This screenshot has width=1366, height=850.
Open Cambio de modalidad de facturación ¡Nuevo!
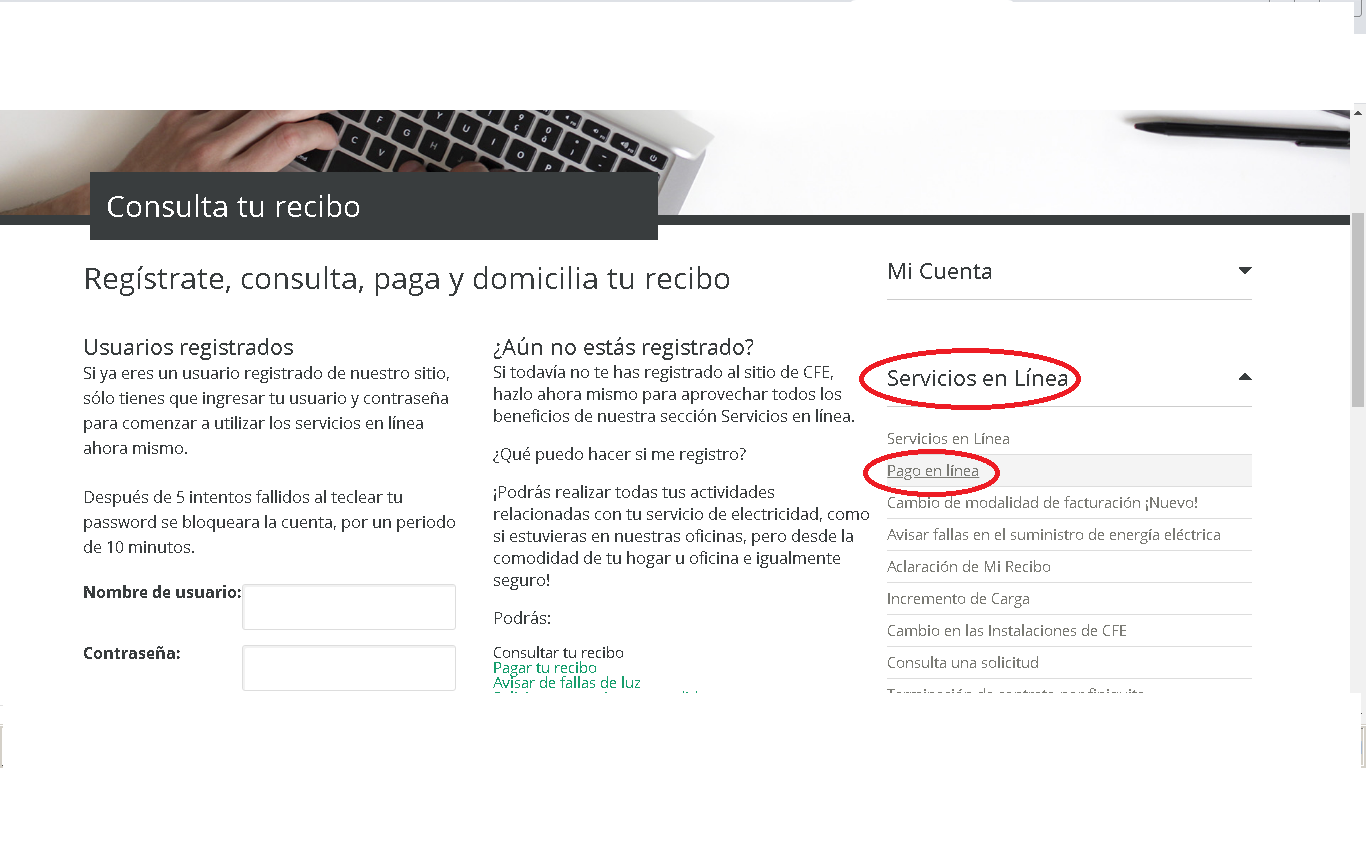tap(1042, 502)
